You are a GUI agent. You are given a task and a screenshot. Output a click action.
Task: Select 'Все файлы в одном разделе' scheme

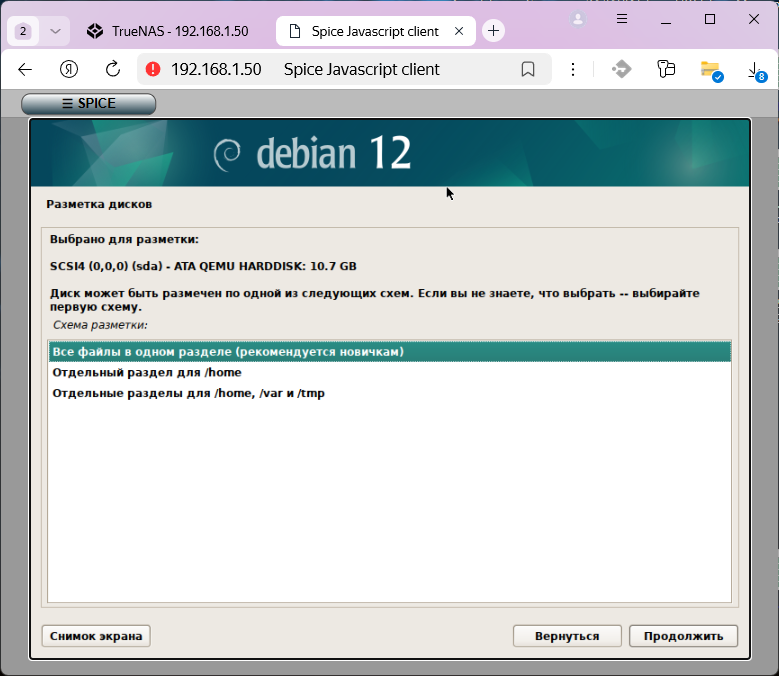point(390,352)
